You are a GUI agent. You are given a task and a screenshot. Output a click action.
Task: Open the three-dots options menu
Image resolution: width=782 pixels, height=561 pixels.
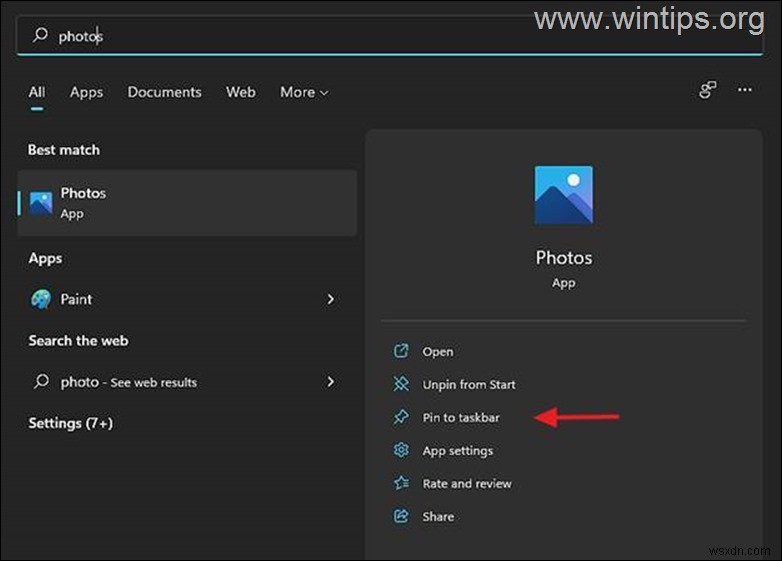(745, 90)
